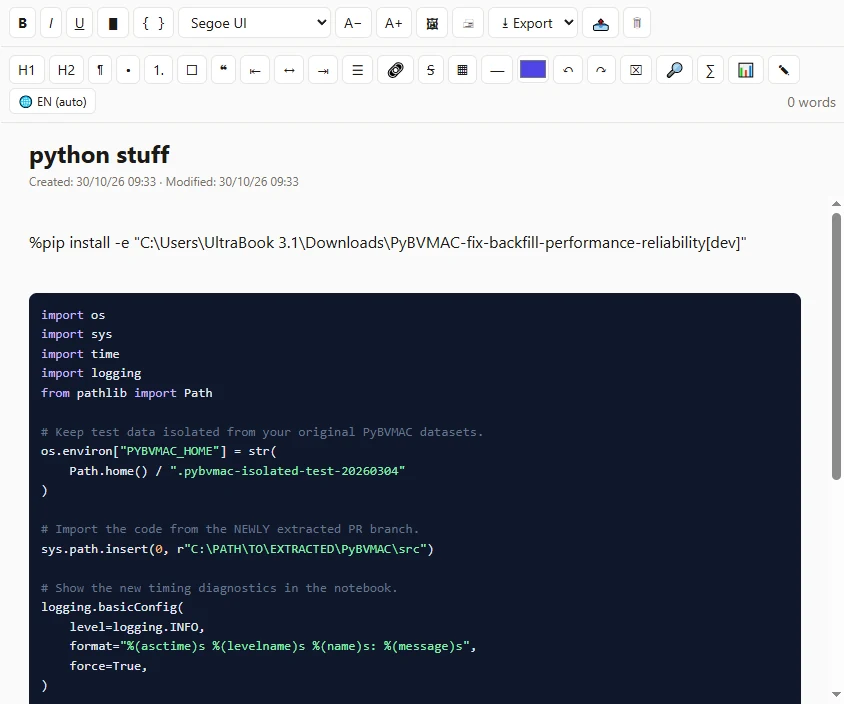Apply Heading 1 style

(x=26, y=70)
